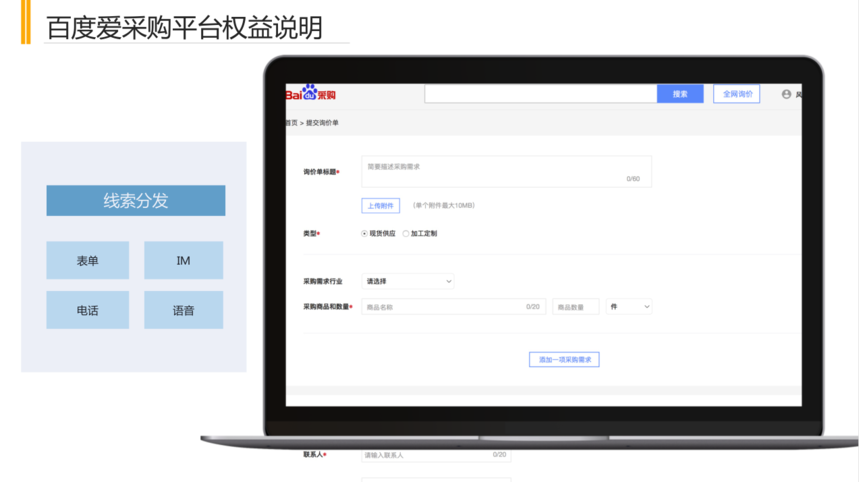
Task: Click the search box in the header
Action: click(x=540, y=94)
